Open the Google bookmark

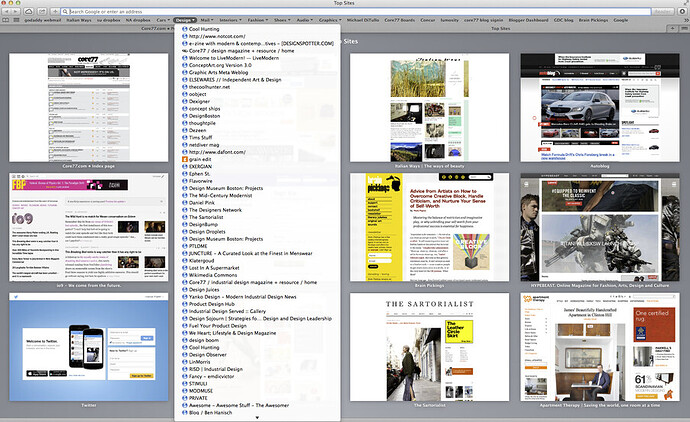coord(620,20)
